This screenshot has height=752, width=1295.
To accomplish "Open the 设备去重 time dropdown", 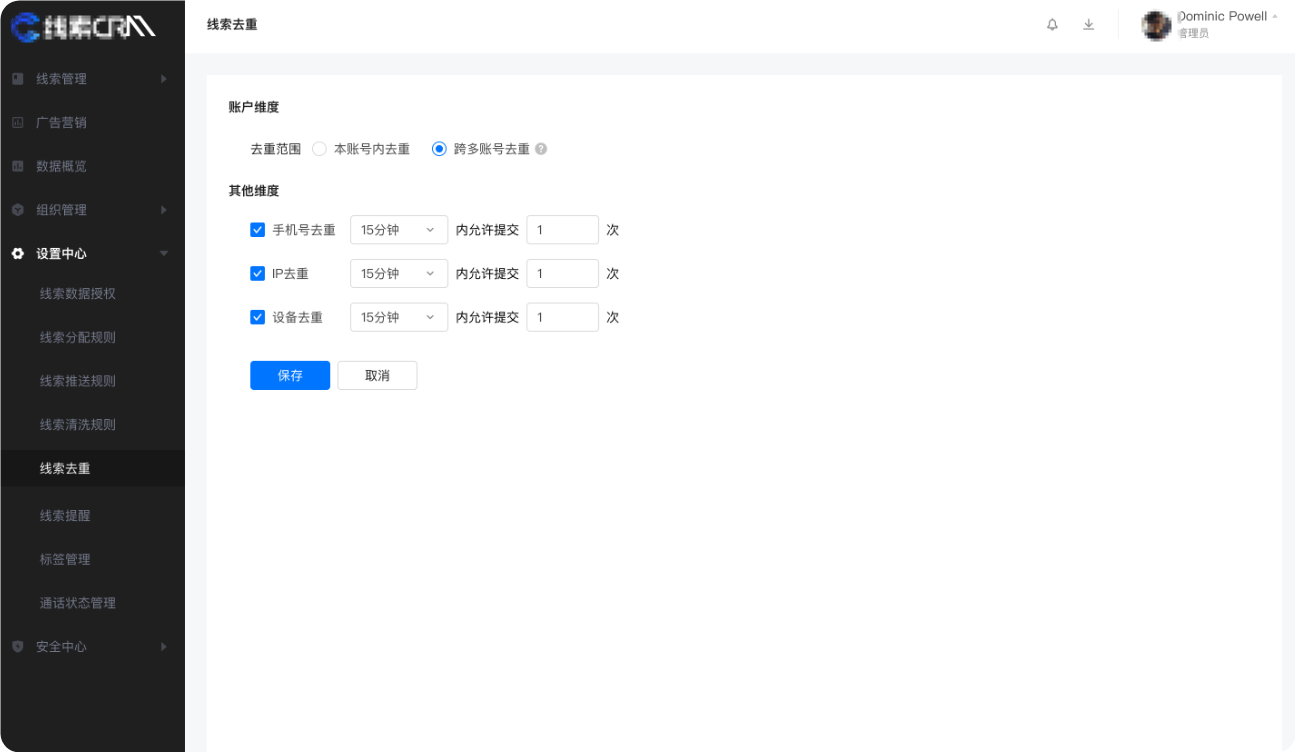I will click(398, 317).
